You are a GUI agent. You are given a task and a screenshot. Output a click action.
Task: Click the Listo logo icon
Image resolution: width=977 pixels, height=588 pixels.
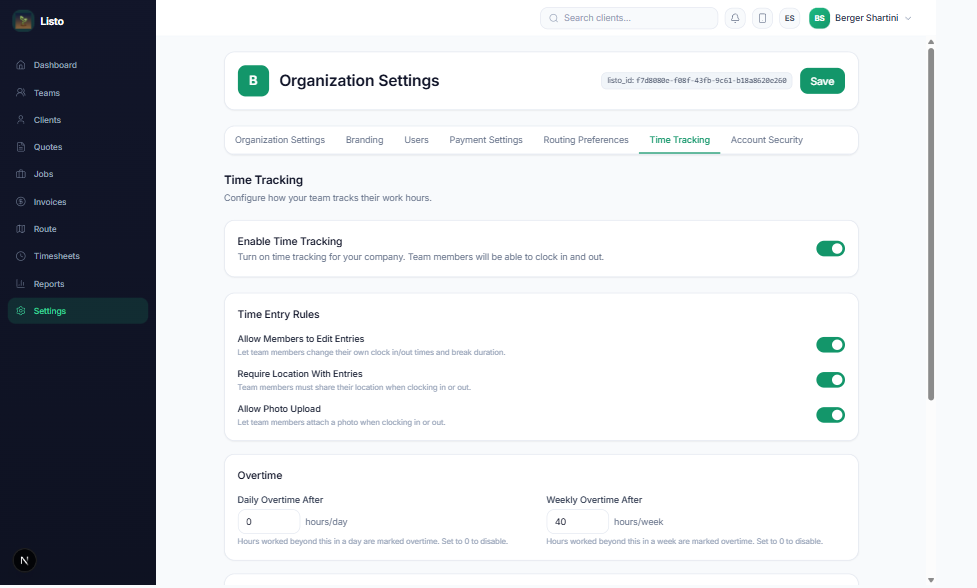[23, 21]
